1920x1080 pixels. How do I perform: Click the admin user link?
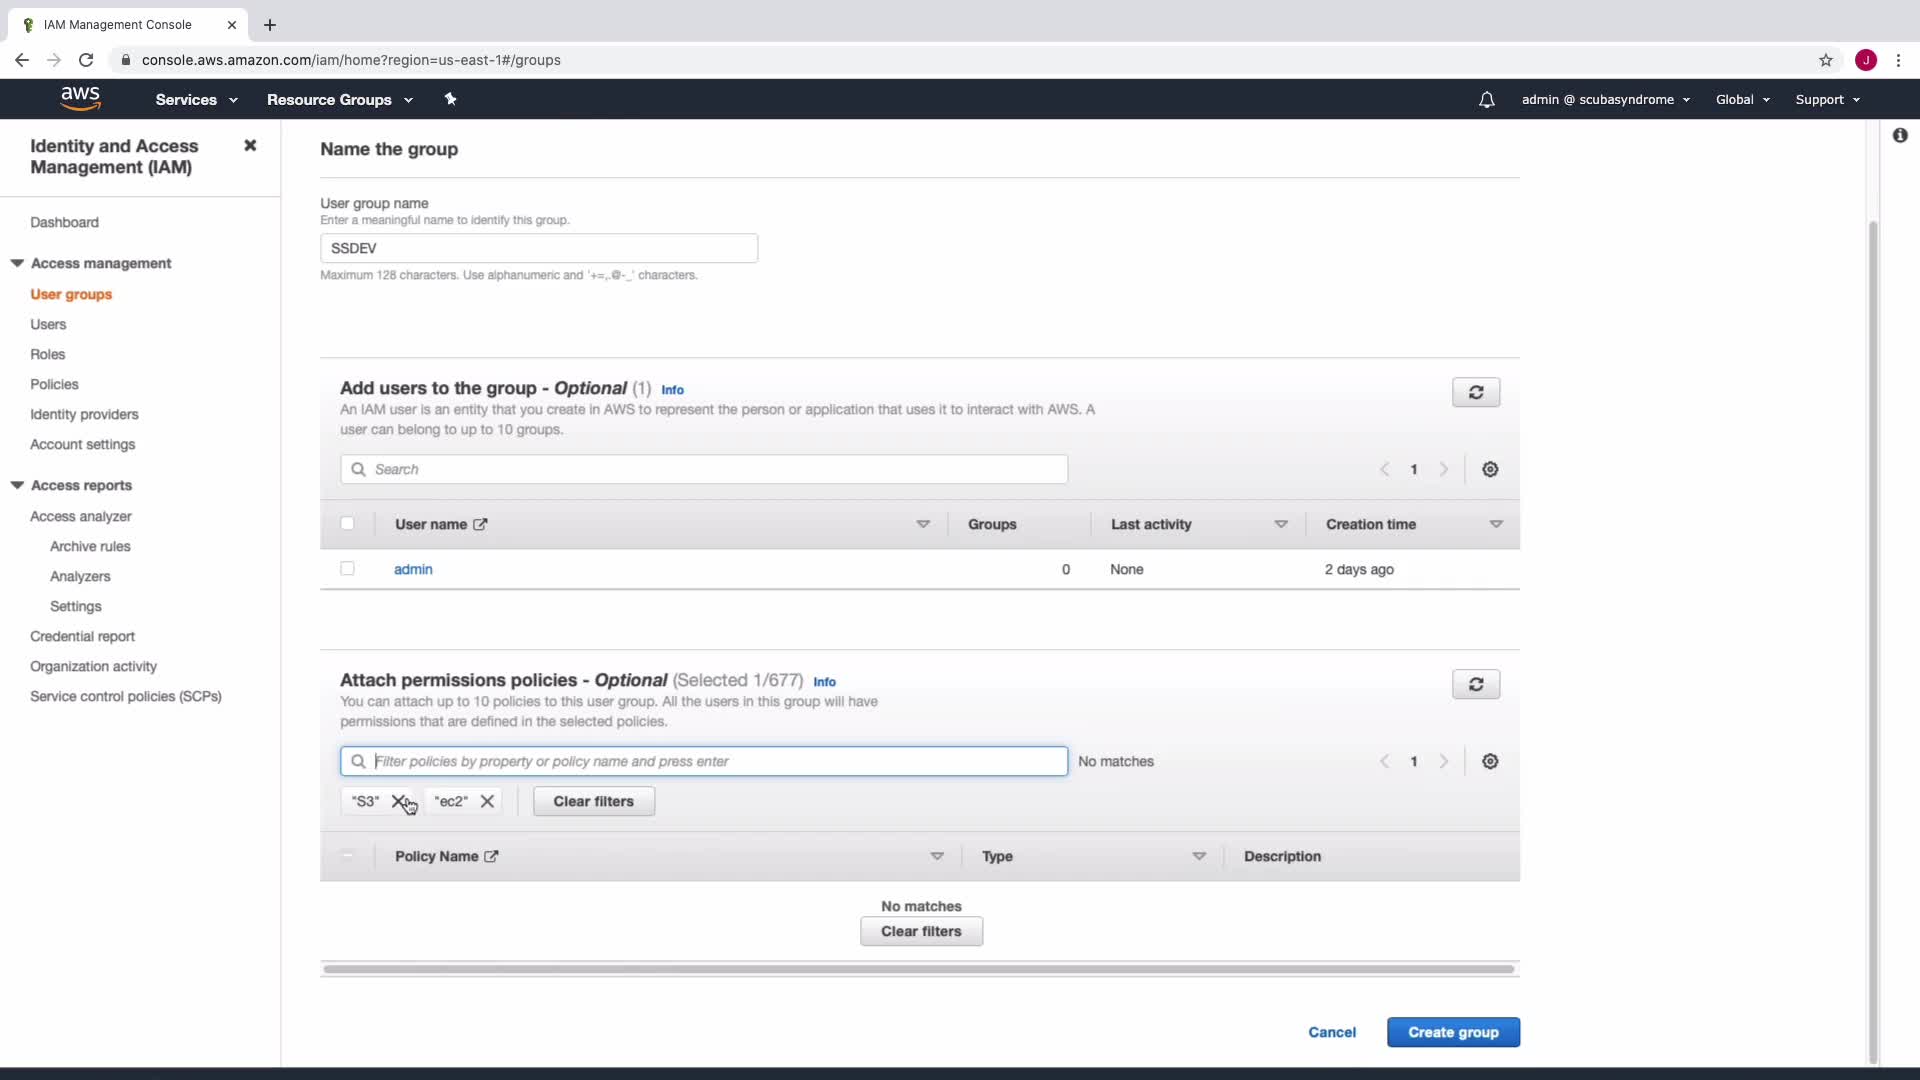click(x=413, y=569)
